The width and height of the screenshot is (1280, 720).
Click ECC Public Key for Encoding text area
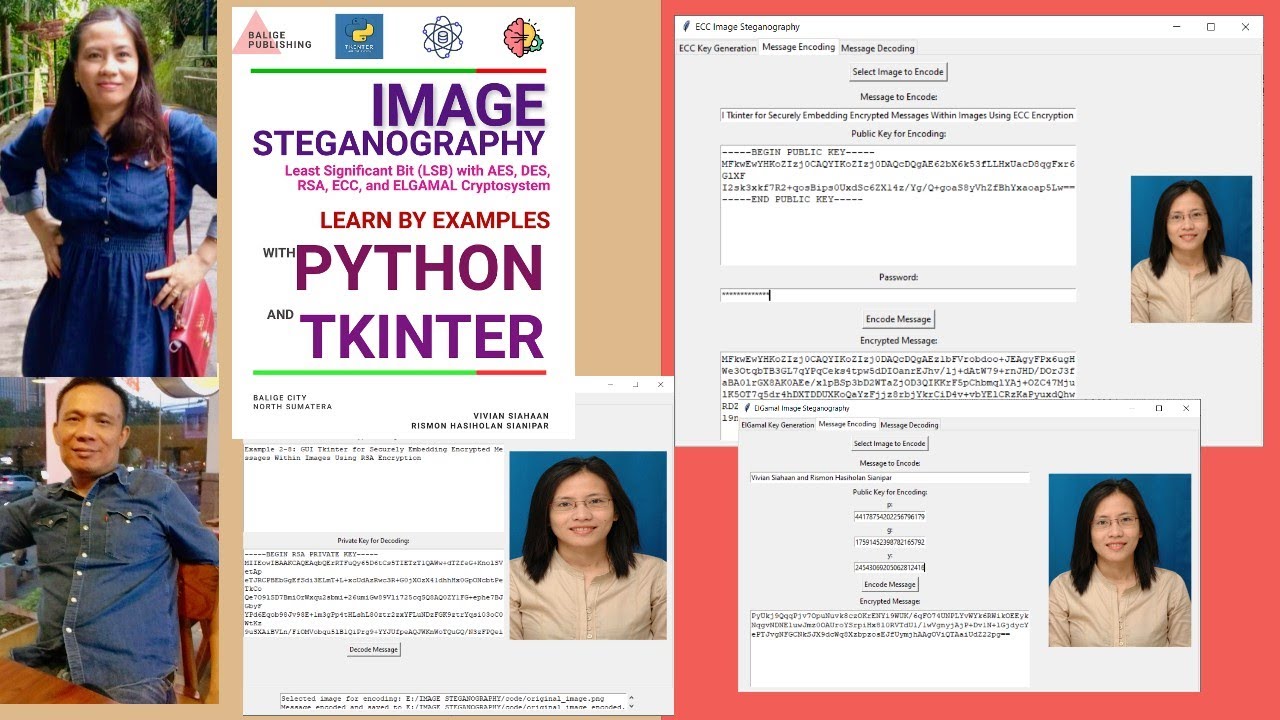pos(897,205)
